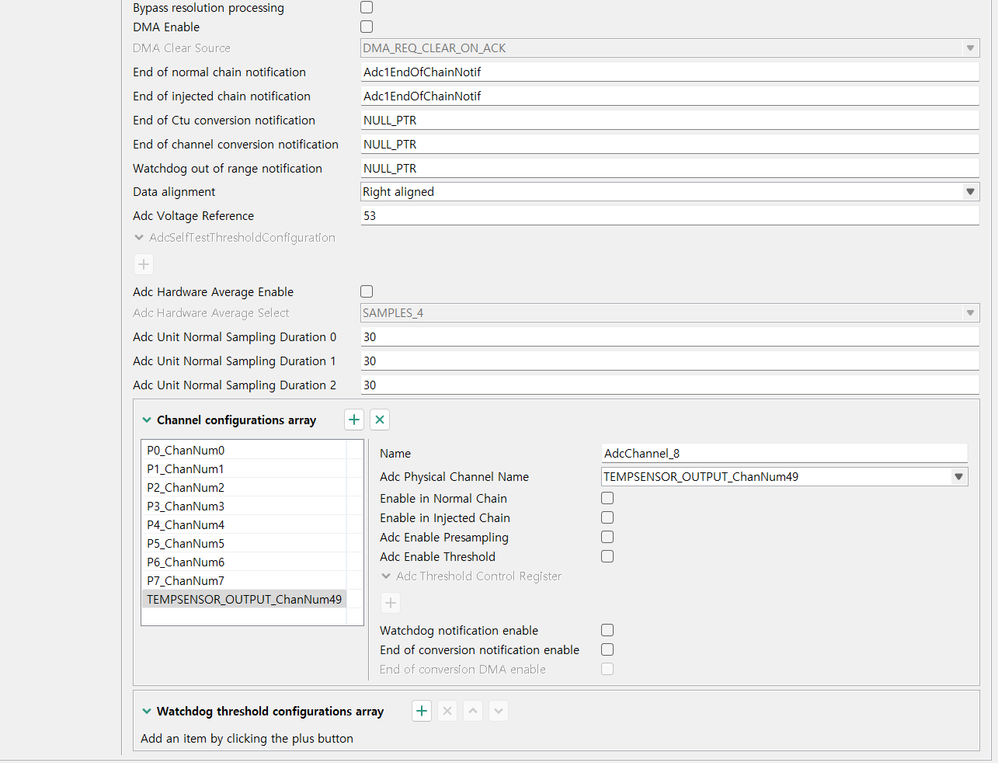Click the Adc Voltage Reference field

pos(668,216)
